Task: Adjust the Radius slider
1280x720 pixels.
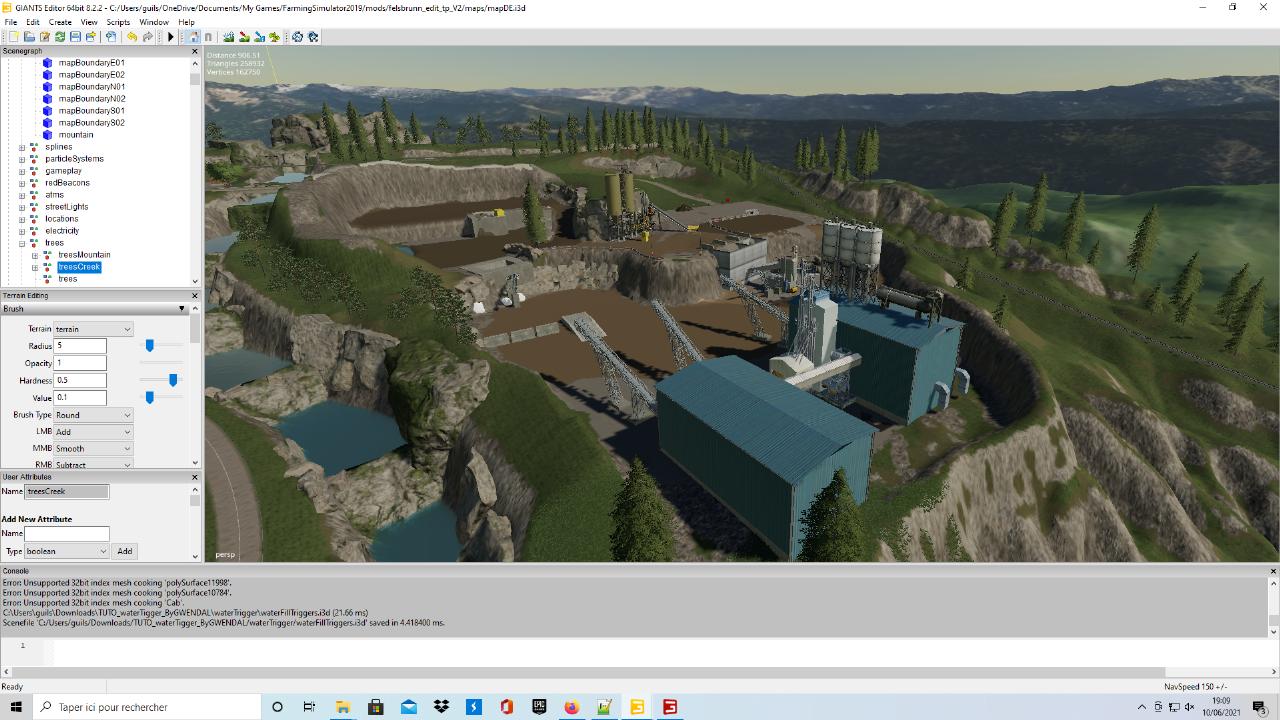Action: tap(149, 345)
